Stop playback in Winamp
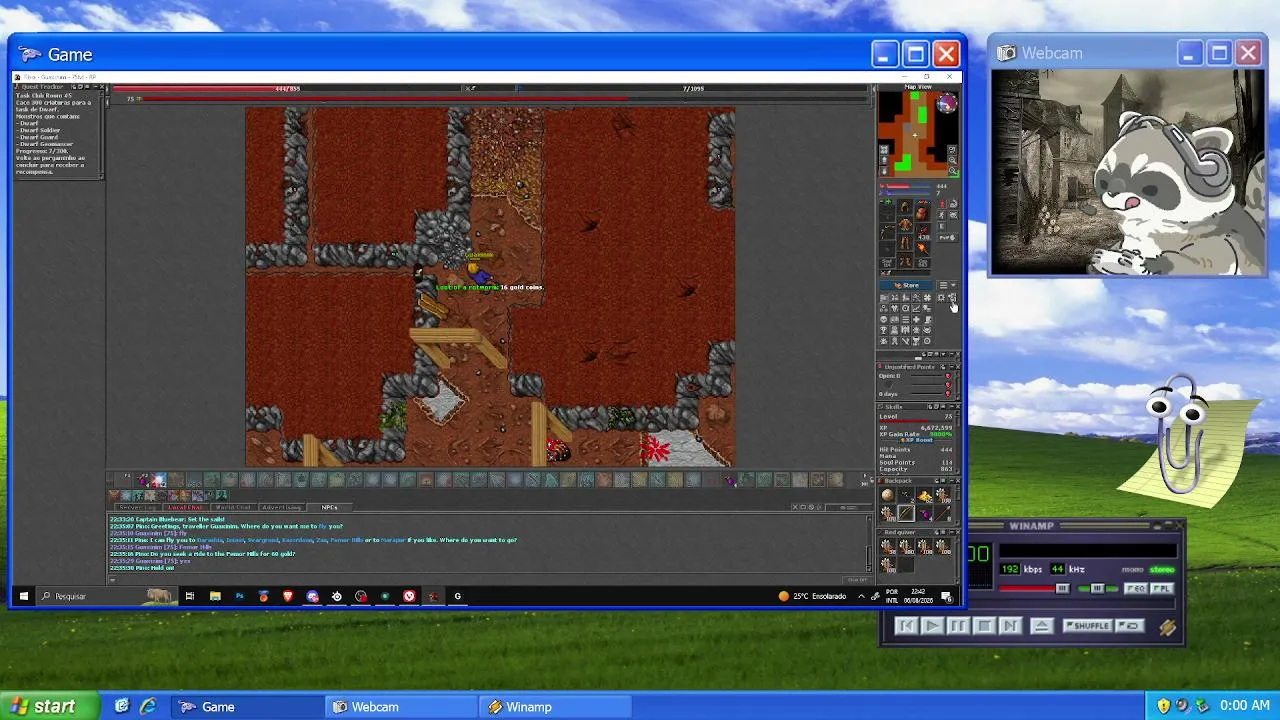The width and height of the screenshot is (1280, 720). [x=985, y=626]
